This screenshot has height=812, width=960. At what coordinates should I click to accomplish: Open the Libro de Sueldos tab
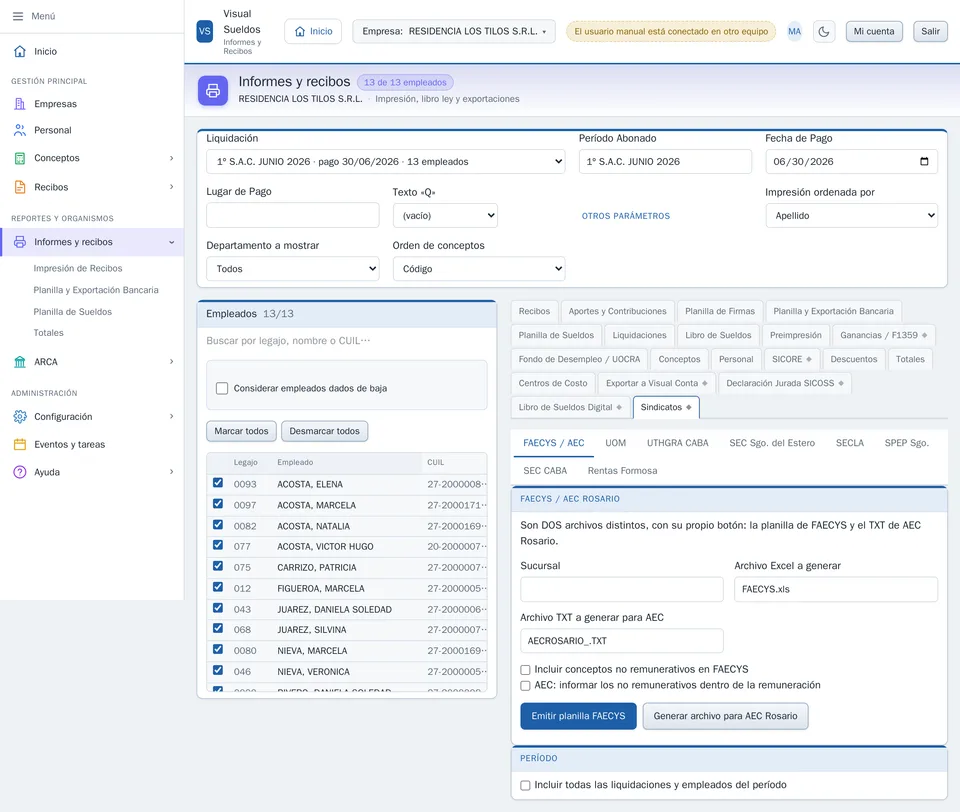[x=718, y=335]
